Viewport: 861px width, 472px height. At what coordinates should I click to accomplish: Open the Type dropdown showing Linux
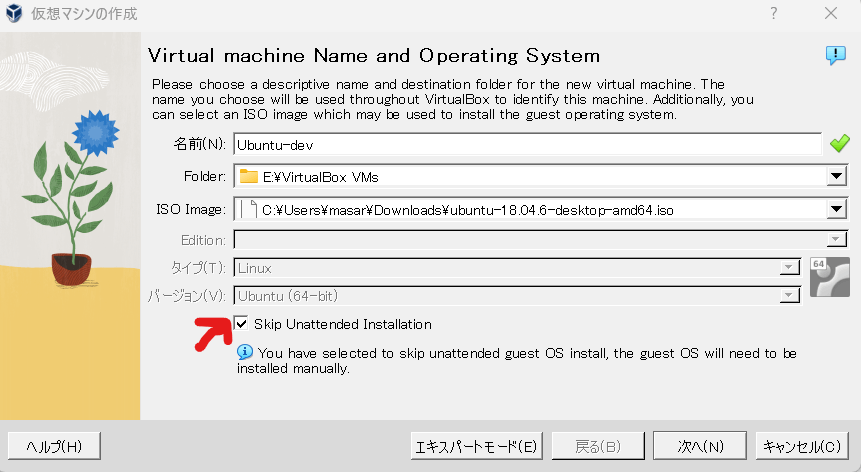[x=789, y=267]
